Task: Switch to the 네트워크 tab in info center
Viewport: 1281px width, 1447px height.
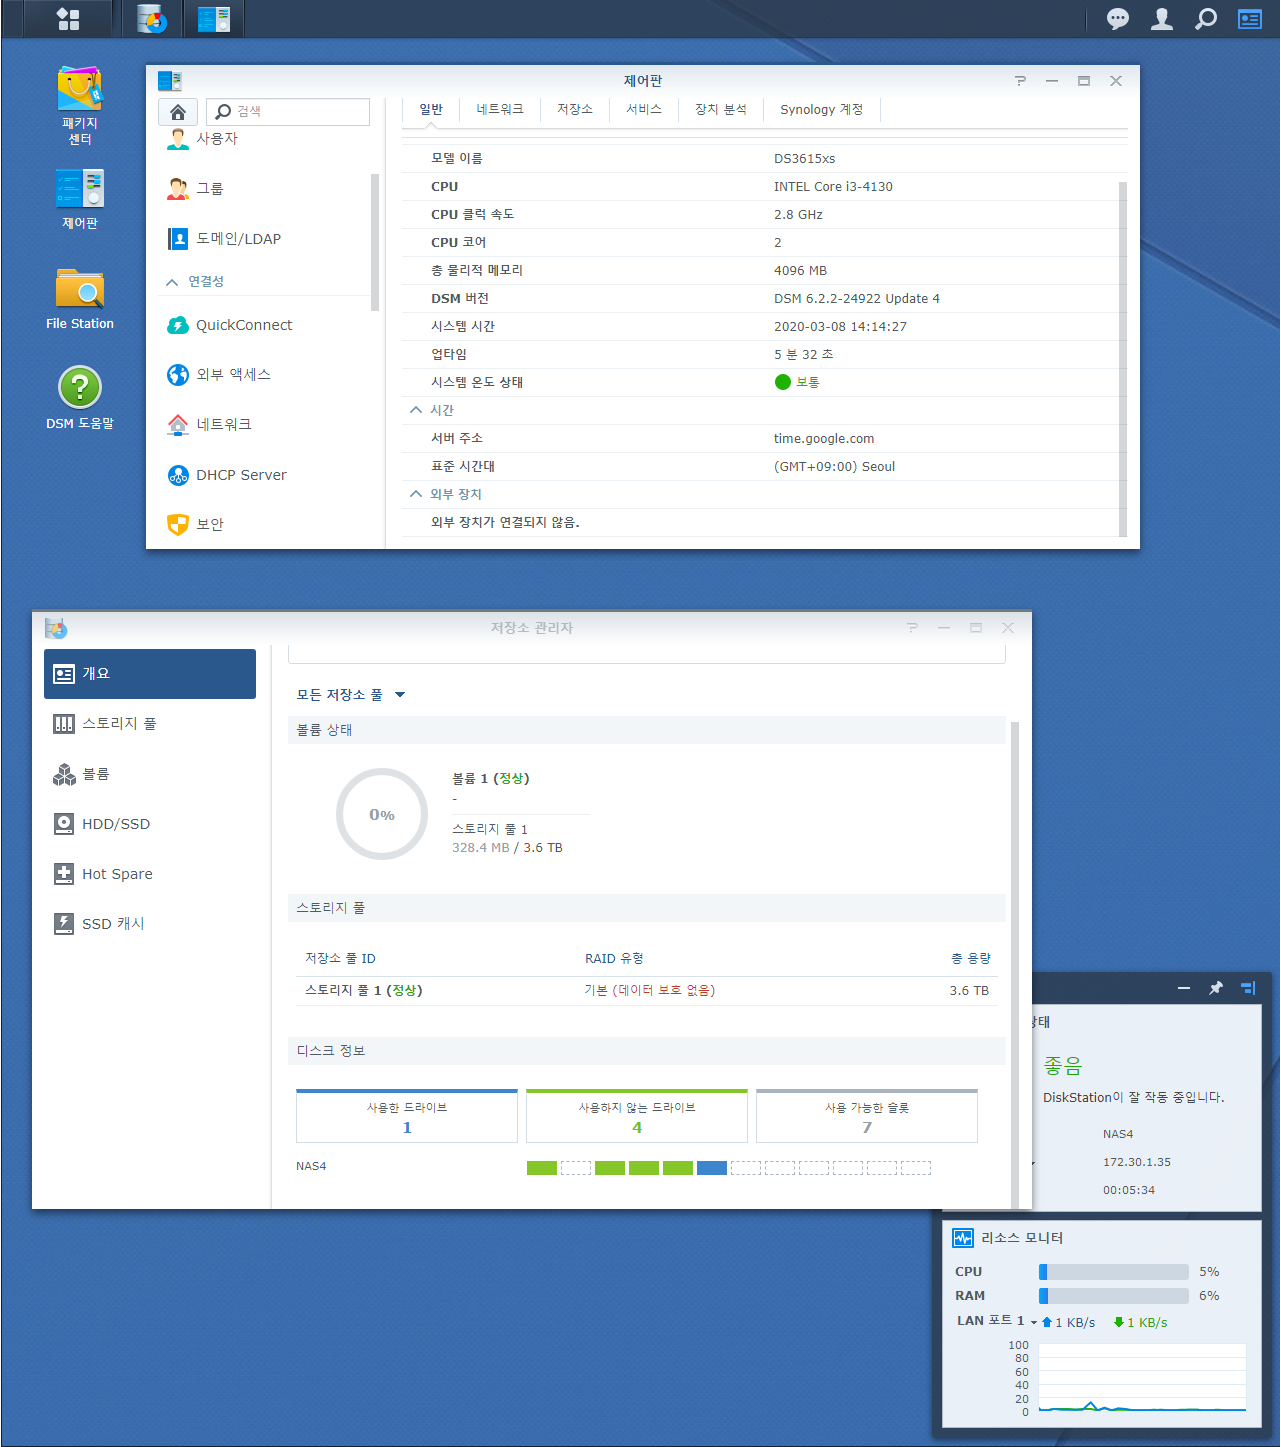Action: 500,110
